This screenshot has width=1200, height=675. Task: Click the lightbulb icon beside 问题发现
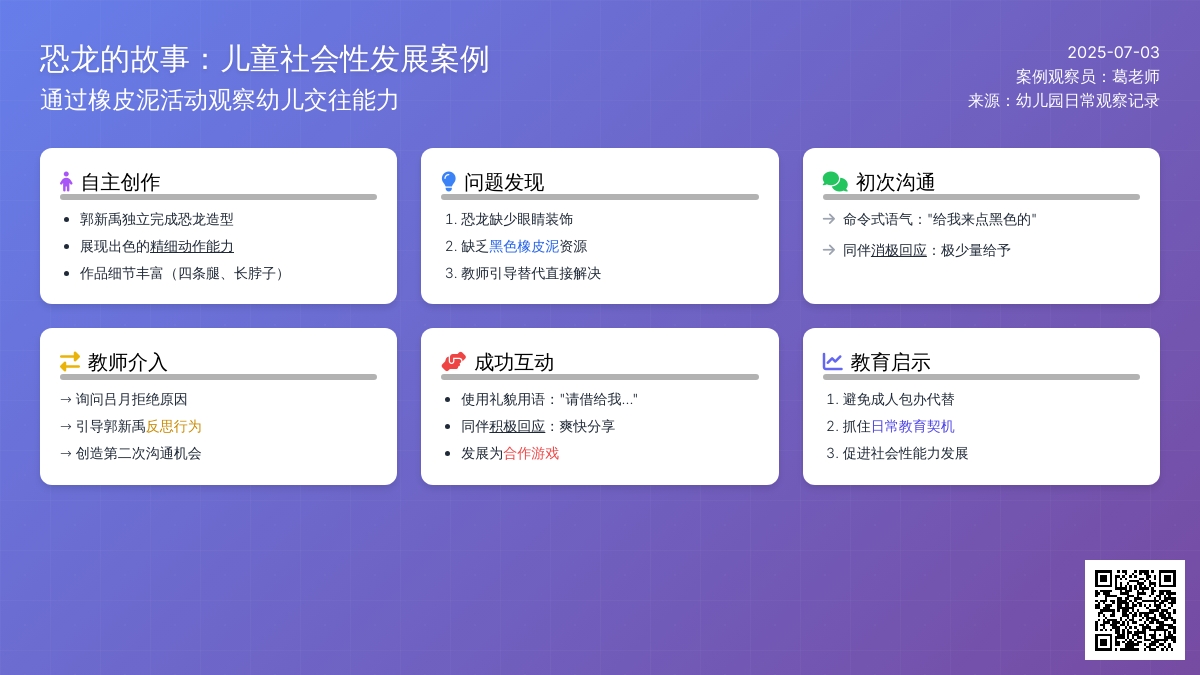click(x=449, y=182)
